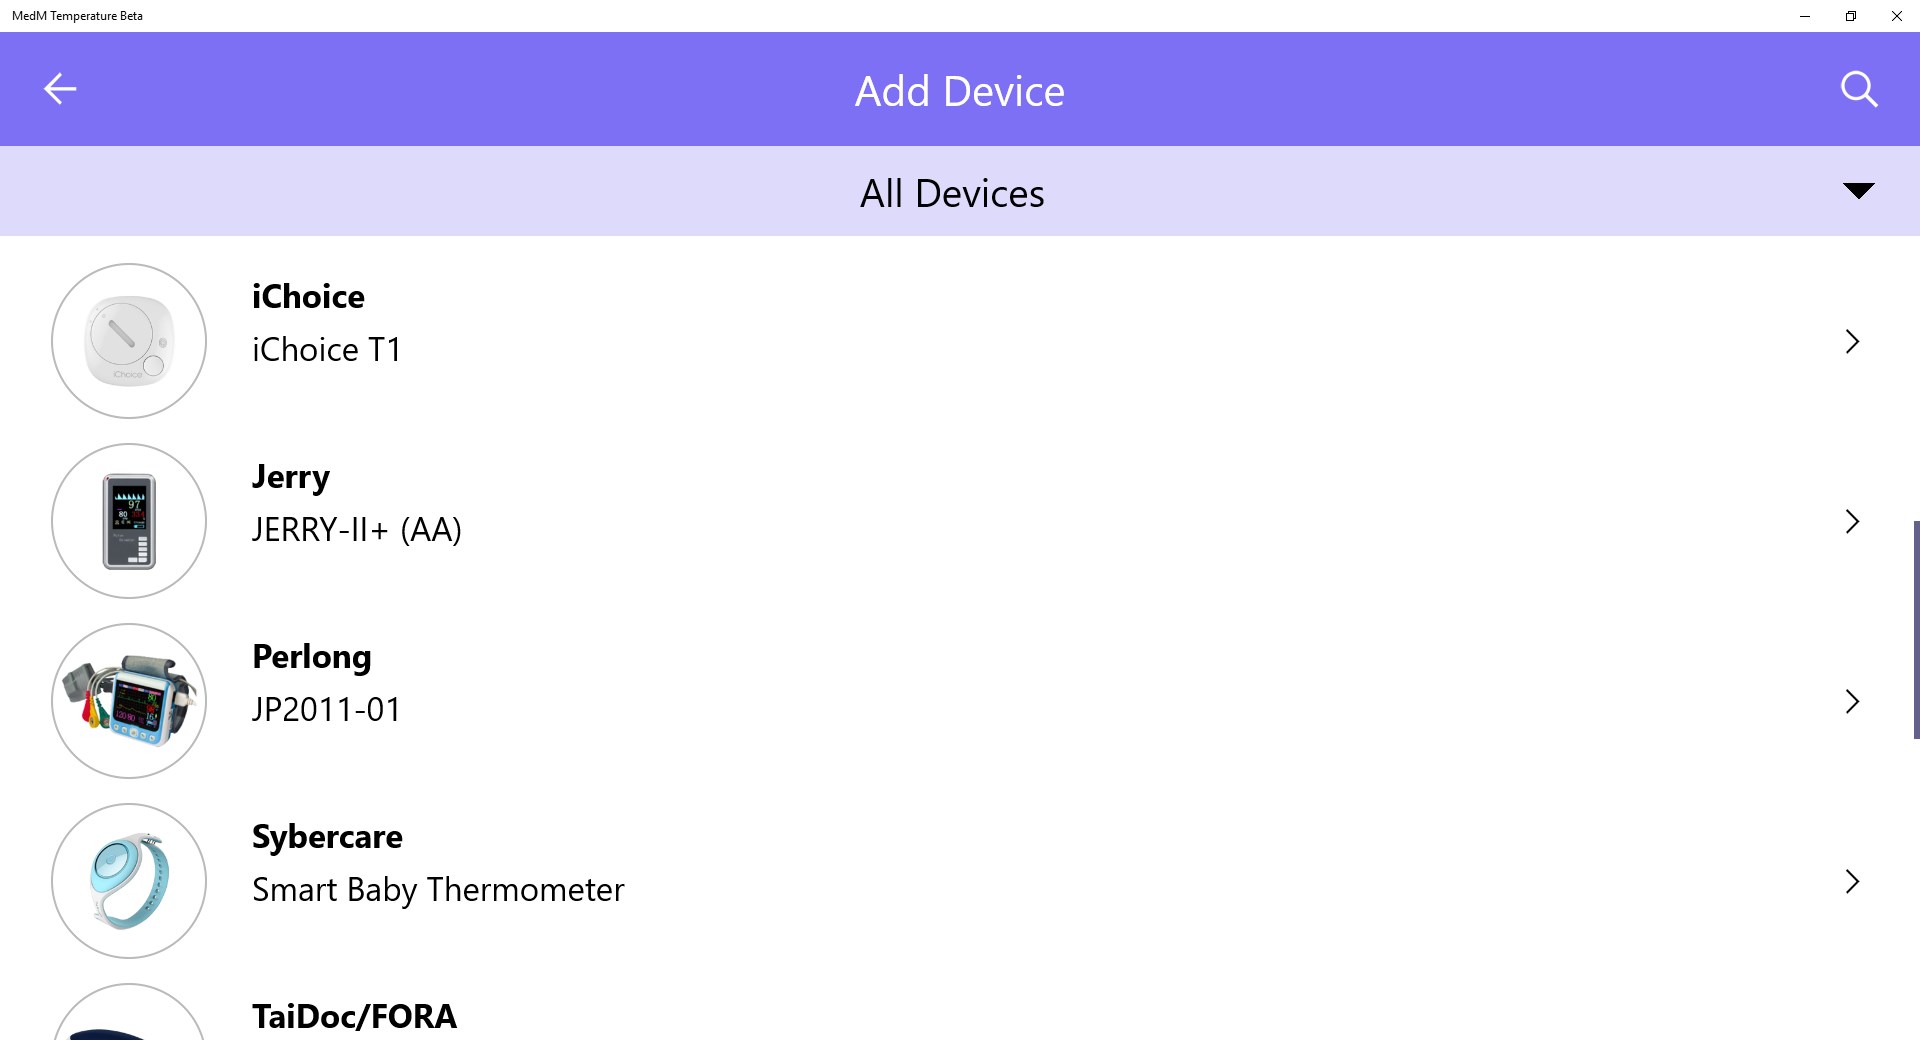Select the iChoice T1 device name
Image resolution: width=1920 pixels, height=1040 pixels.
tap(326, 350)
